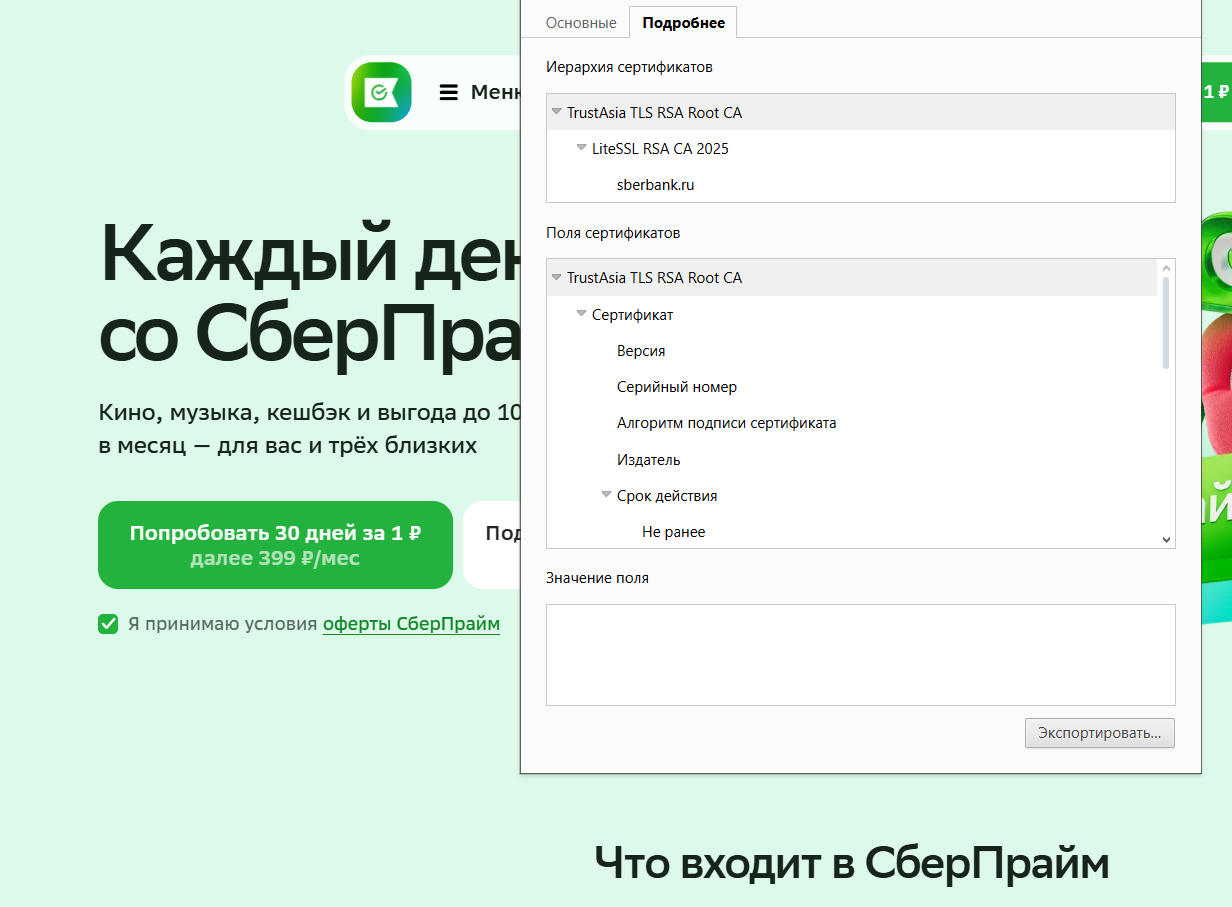Click the certificate fields scrollbar thumb
Viewport: 1232px width, 907px height.
pyautogui.click(x=1166, y=323)
